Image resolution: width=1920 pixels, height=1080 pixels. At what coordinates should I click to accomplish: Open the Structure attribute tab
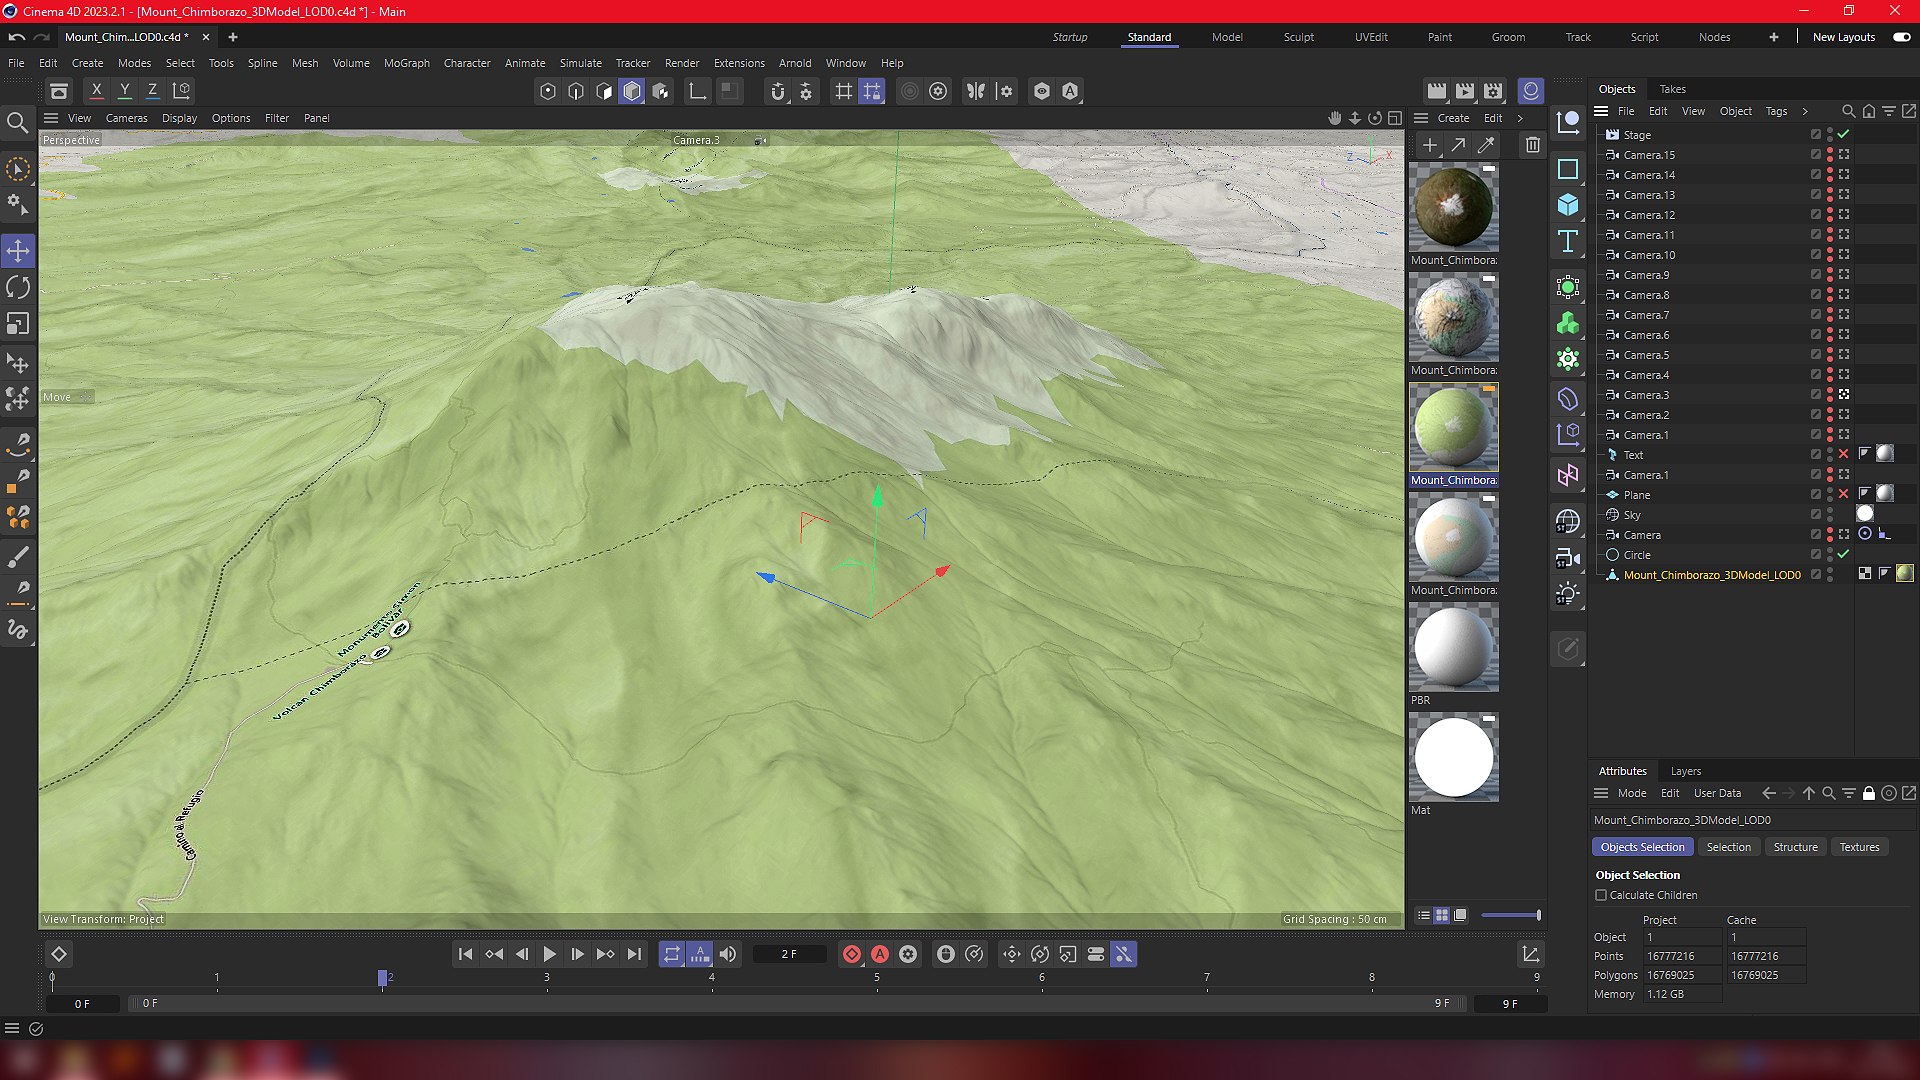[x=1795, y=847]
